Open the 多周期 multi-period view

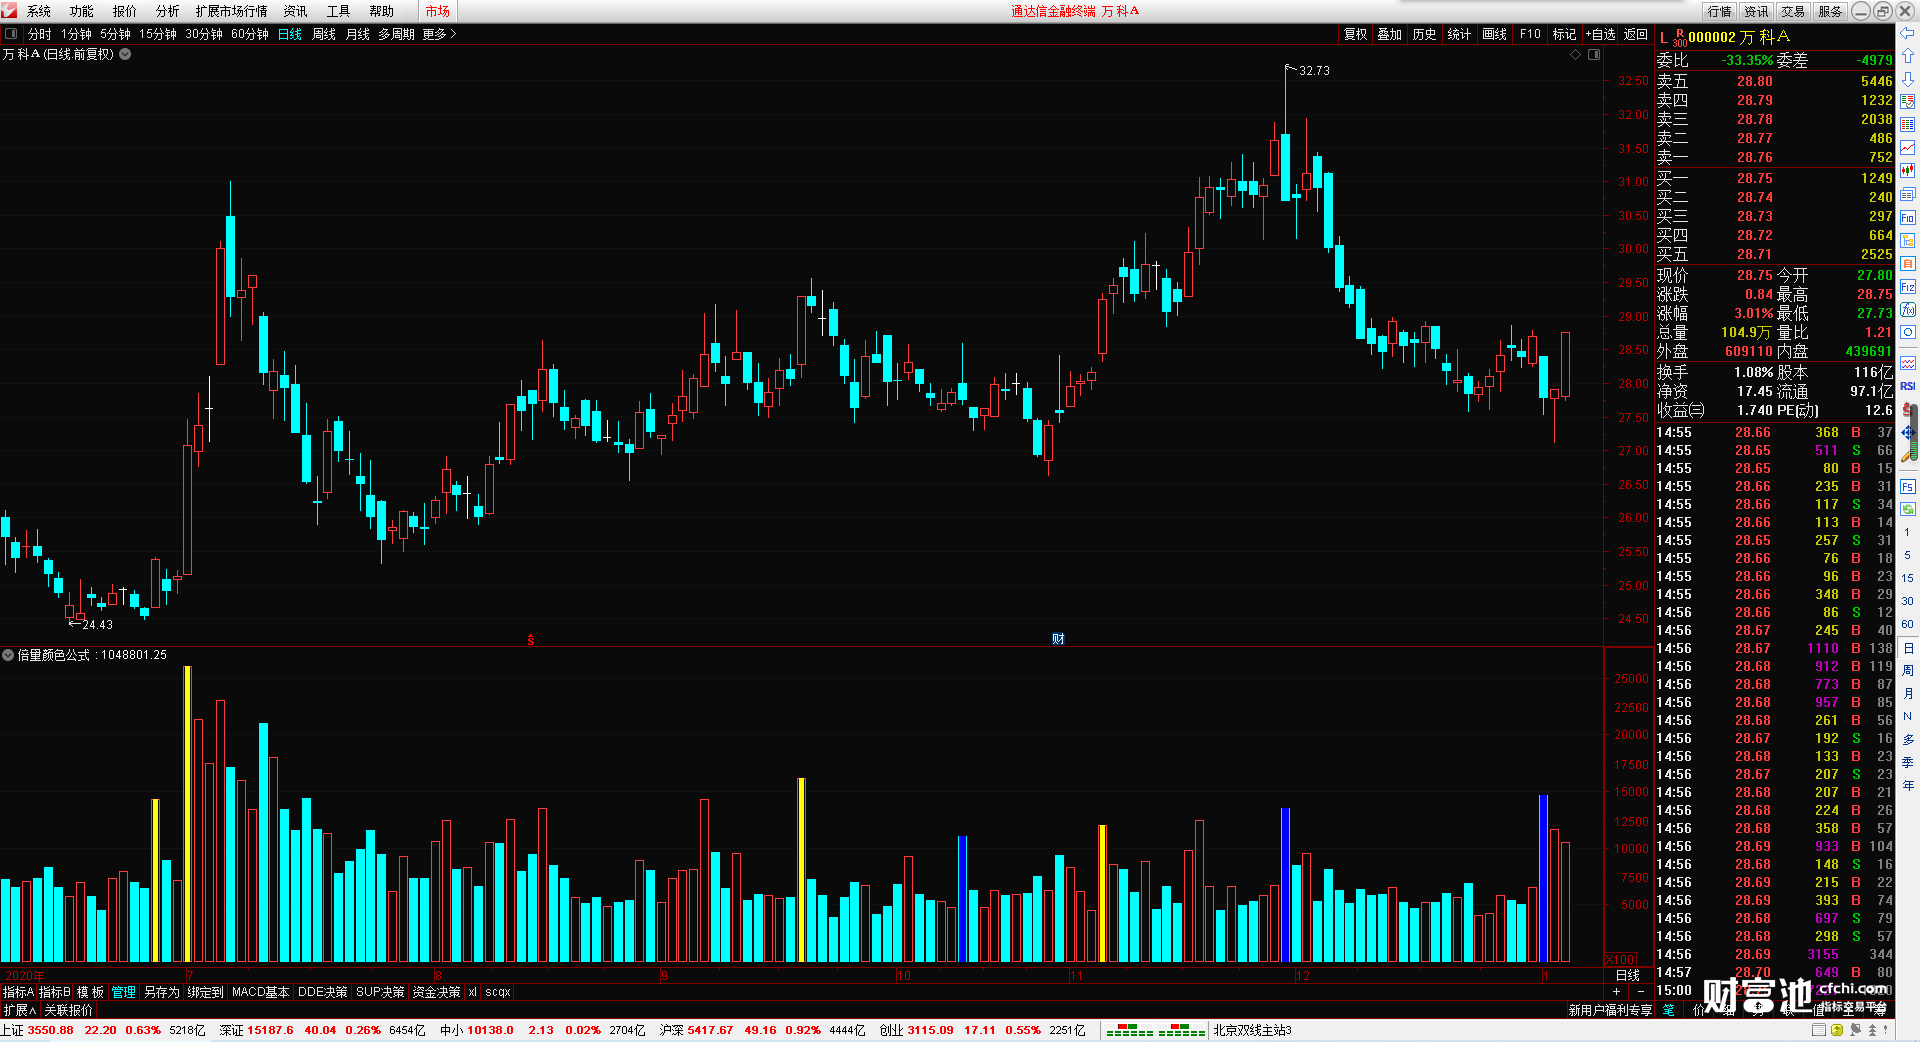coord(396,34)
